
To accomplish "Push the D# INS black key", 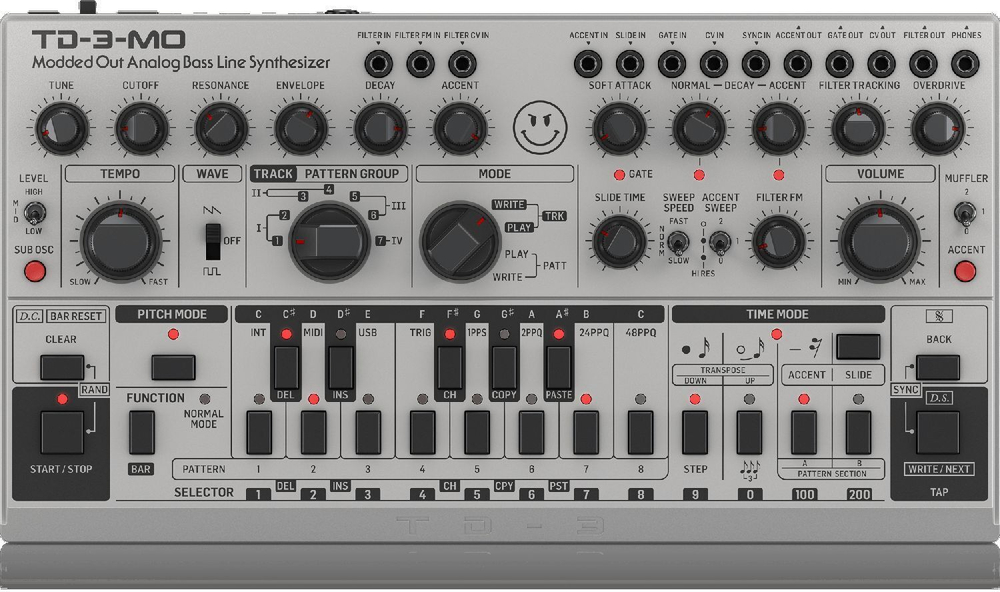I will [x=341, y=368].
